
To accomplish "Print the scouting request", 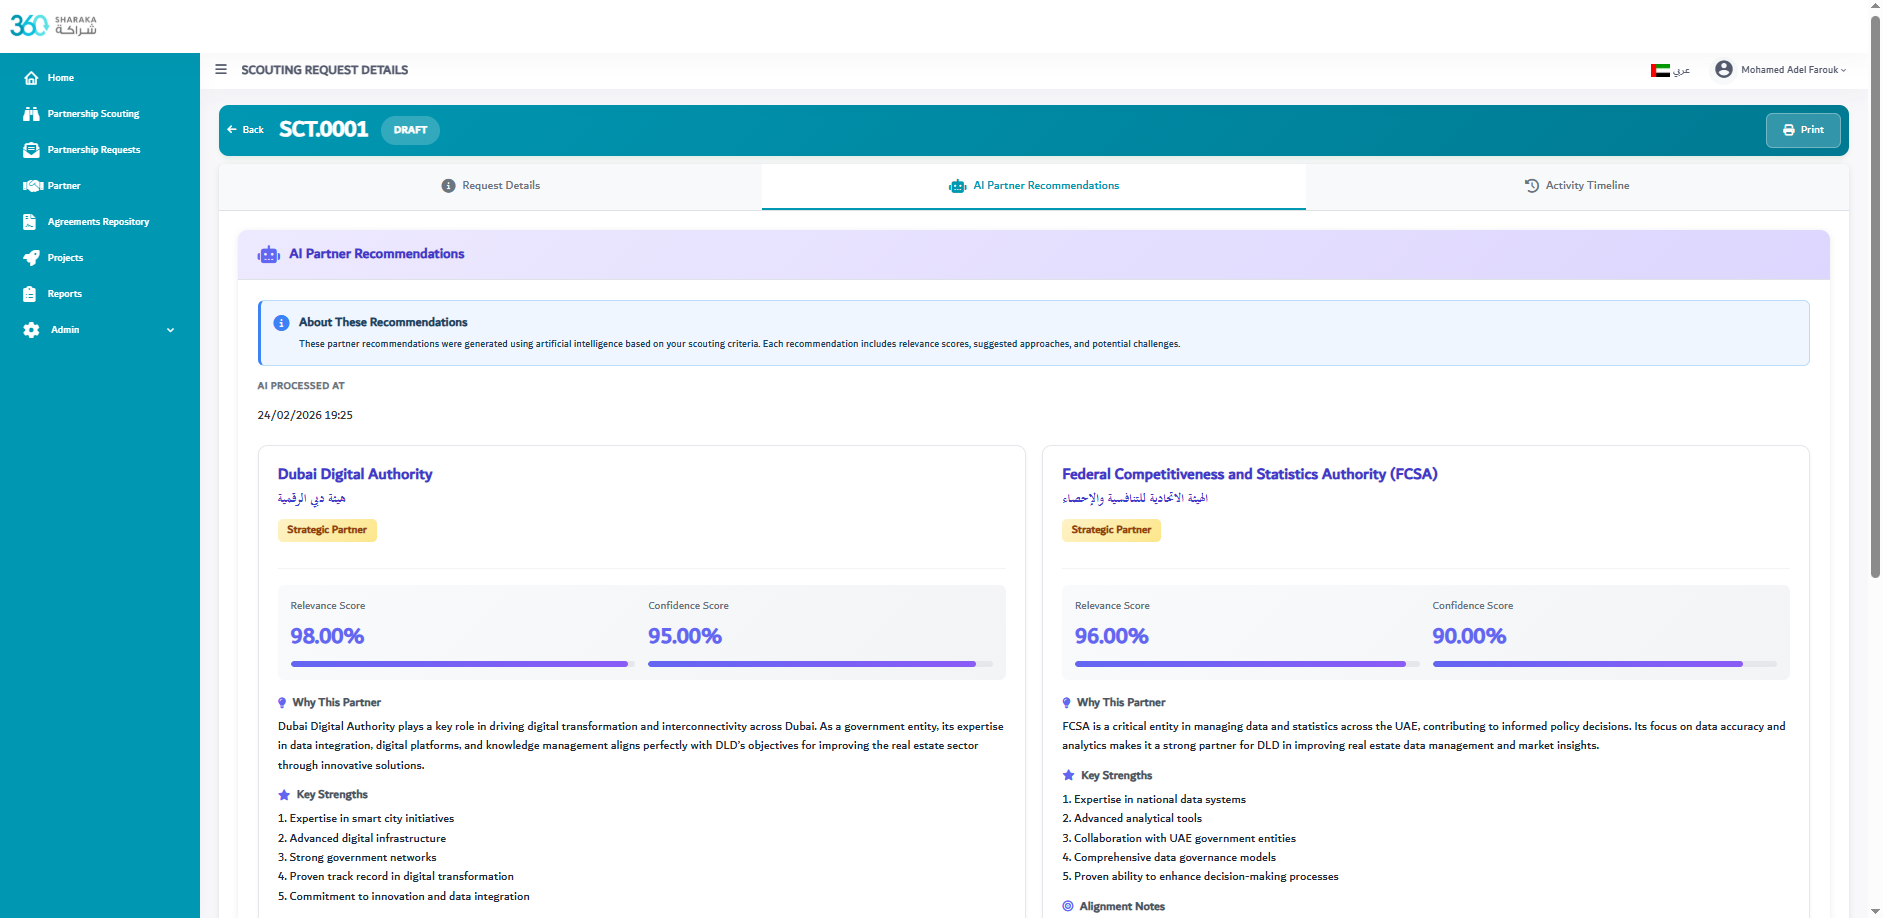I will [x=1803, y=130].
